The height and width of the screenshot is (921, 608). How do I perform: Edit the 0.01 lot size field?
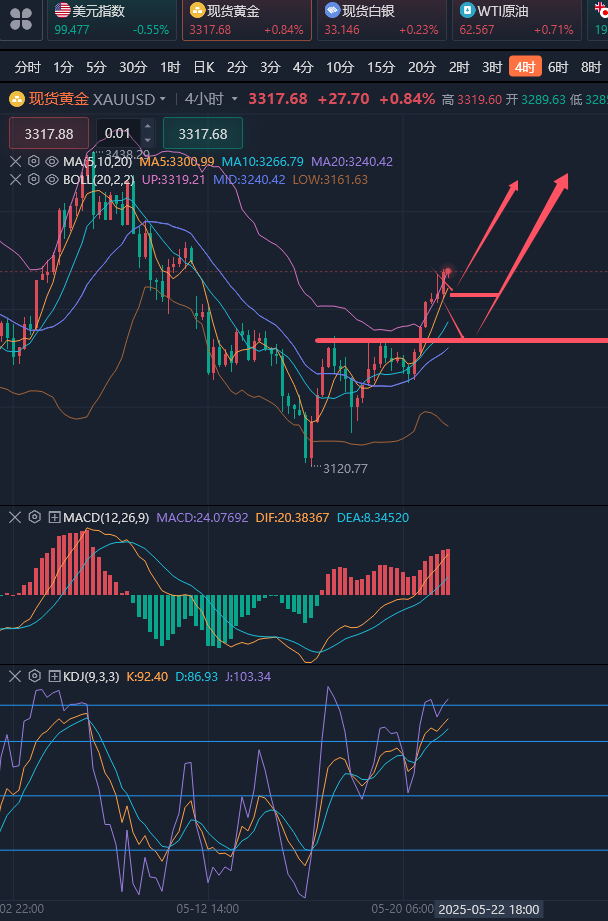(118, 133)
